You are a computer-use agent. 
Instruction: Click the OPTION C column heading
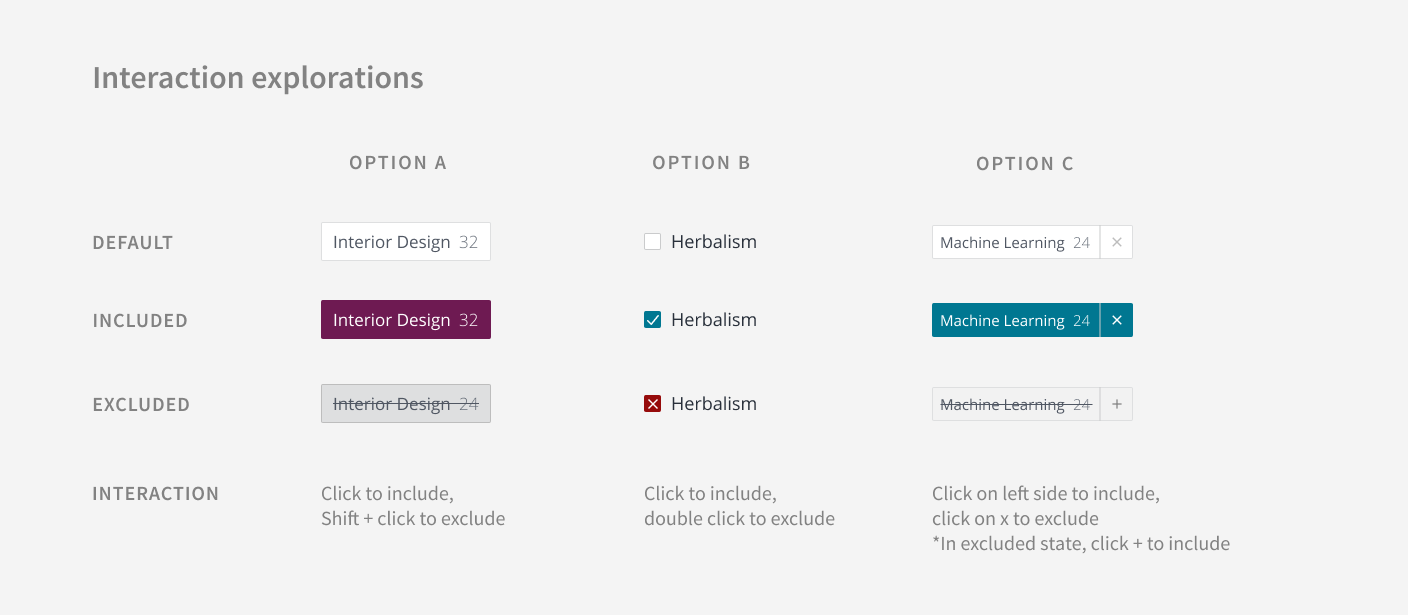click(x=1025, y=164)
